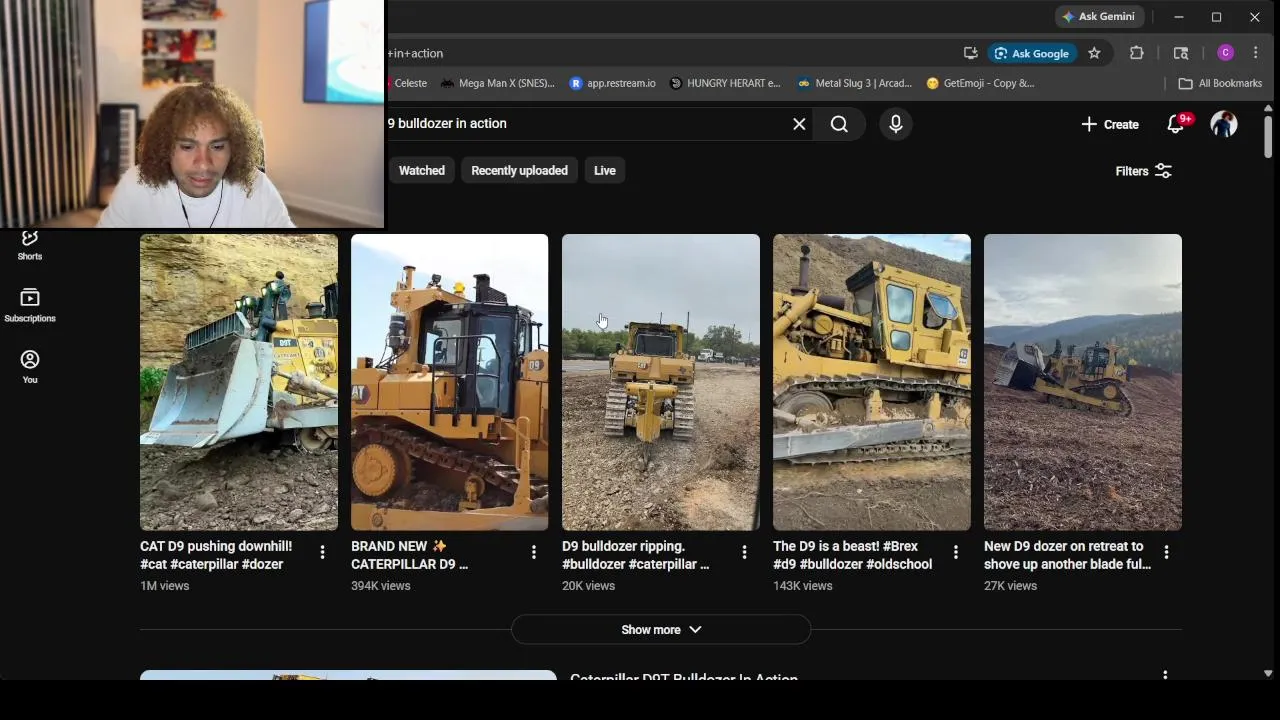
Task: Open options menu for New D9 dozer on retreat
Action: [1166, 552]
